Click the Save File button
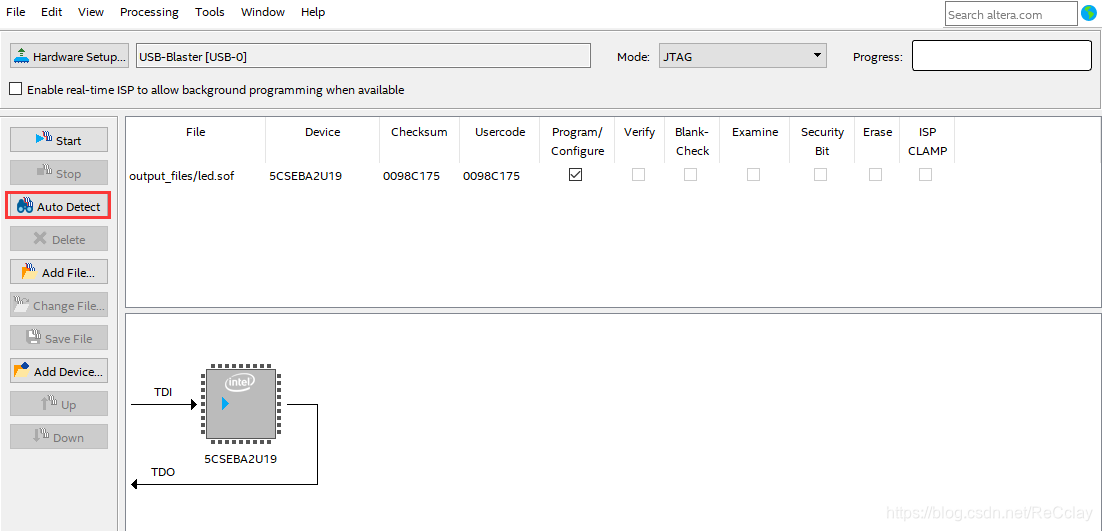The image size is (1102, 531). tap(59, 338)
